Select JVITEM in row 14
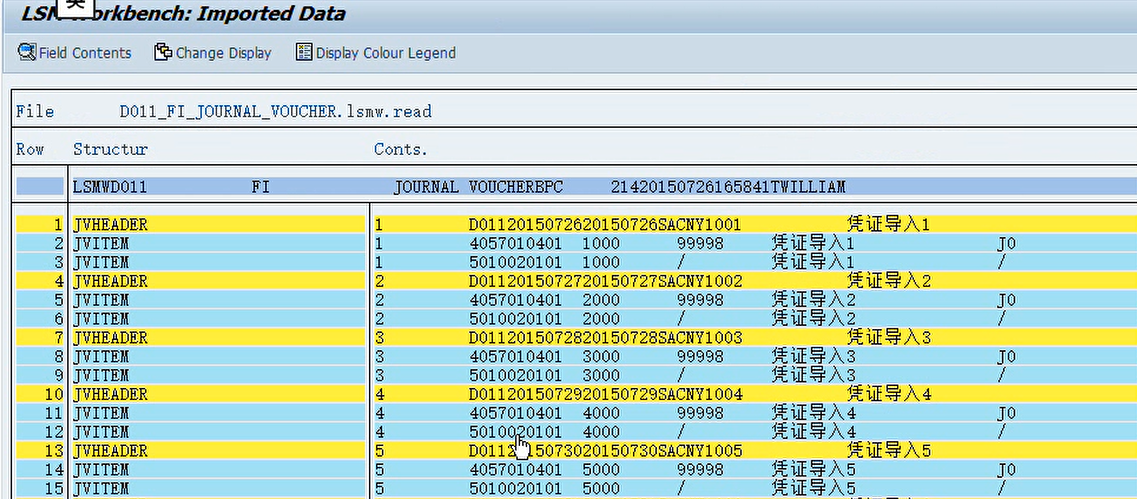The height and width of the screenshot is (499, 1137). [x=101, y=470]
